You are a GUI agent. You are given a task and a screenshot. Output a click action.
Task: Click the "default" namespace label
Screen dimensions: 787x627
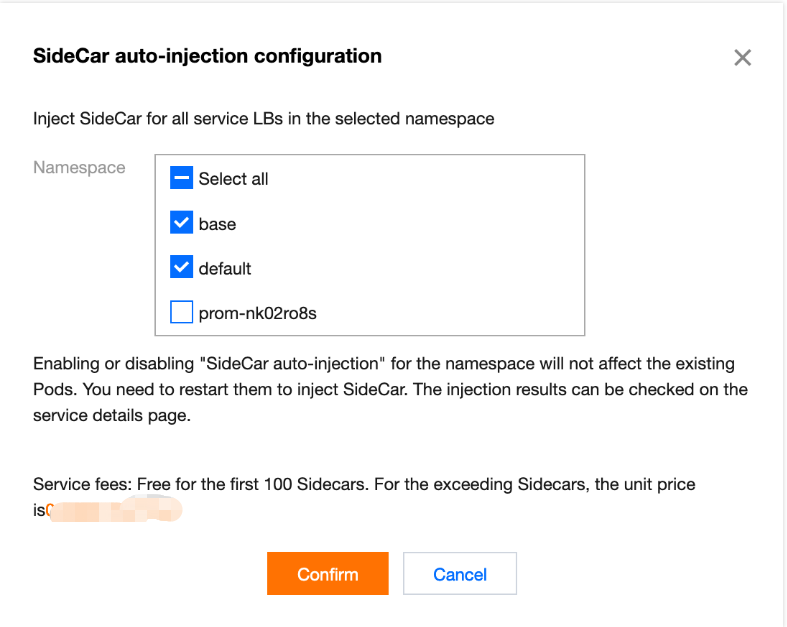pos(225,269)
